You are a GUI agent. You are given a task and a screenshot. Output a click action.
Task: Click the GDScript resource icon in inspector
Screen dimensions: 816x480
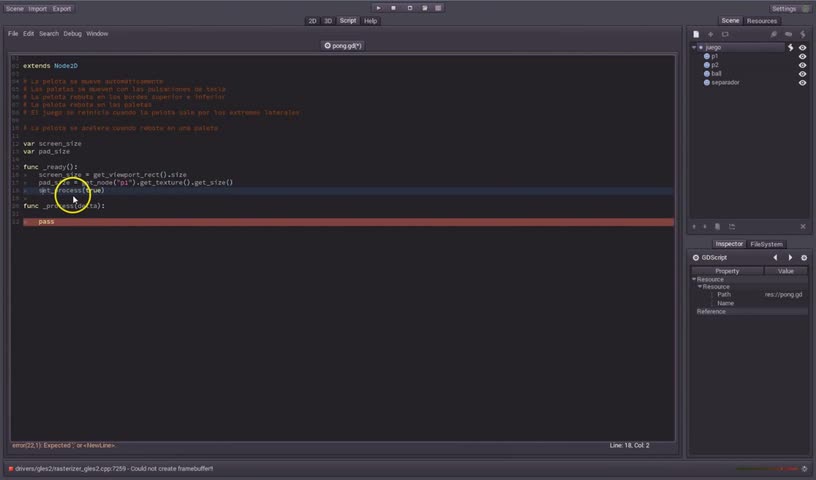point(696,258)
